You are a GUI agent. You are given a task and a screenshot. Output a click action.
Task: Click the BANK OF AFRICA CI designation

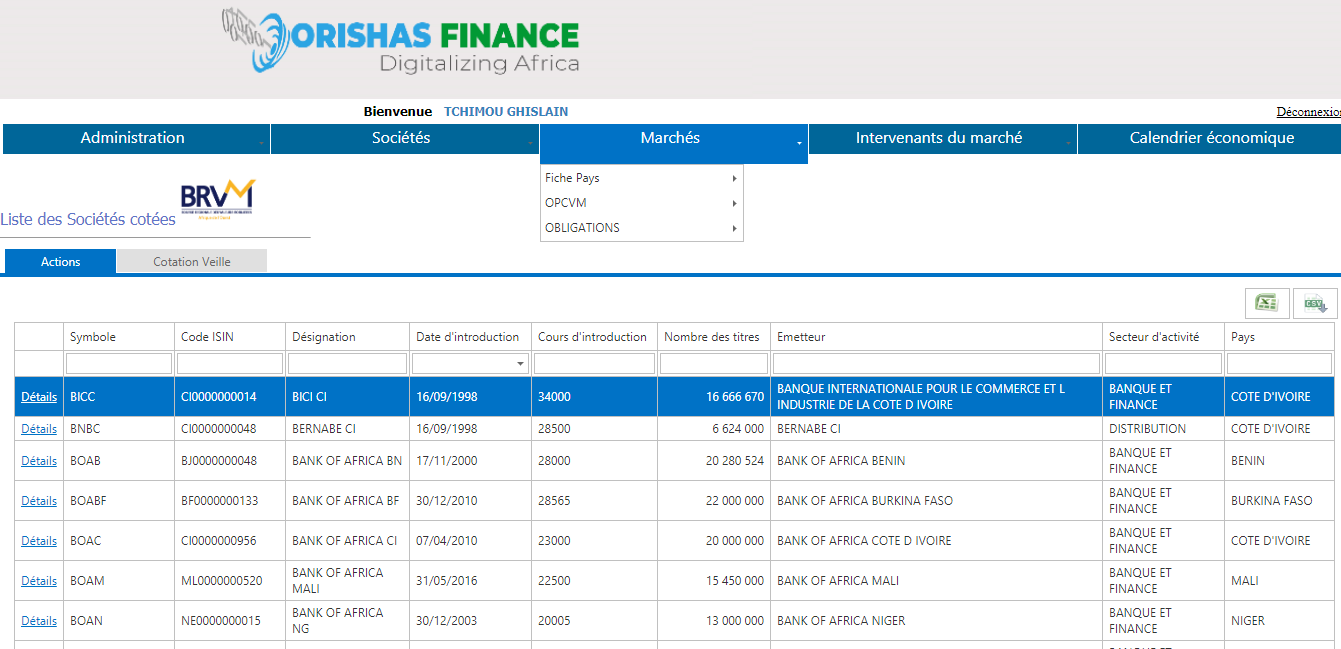coord(345,541)
